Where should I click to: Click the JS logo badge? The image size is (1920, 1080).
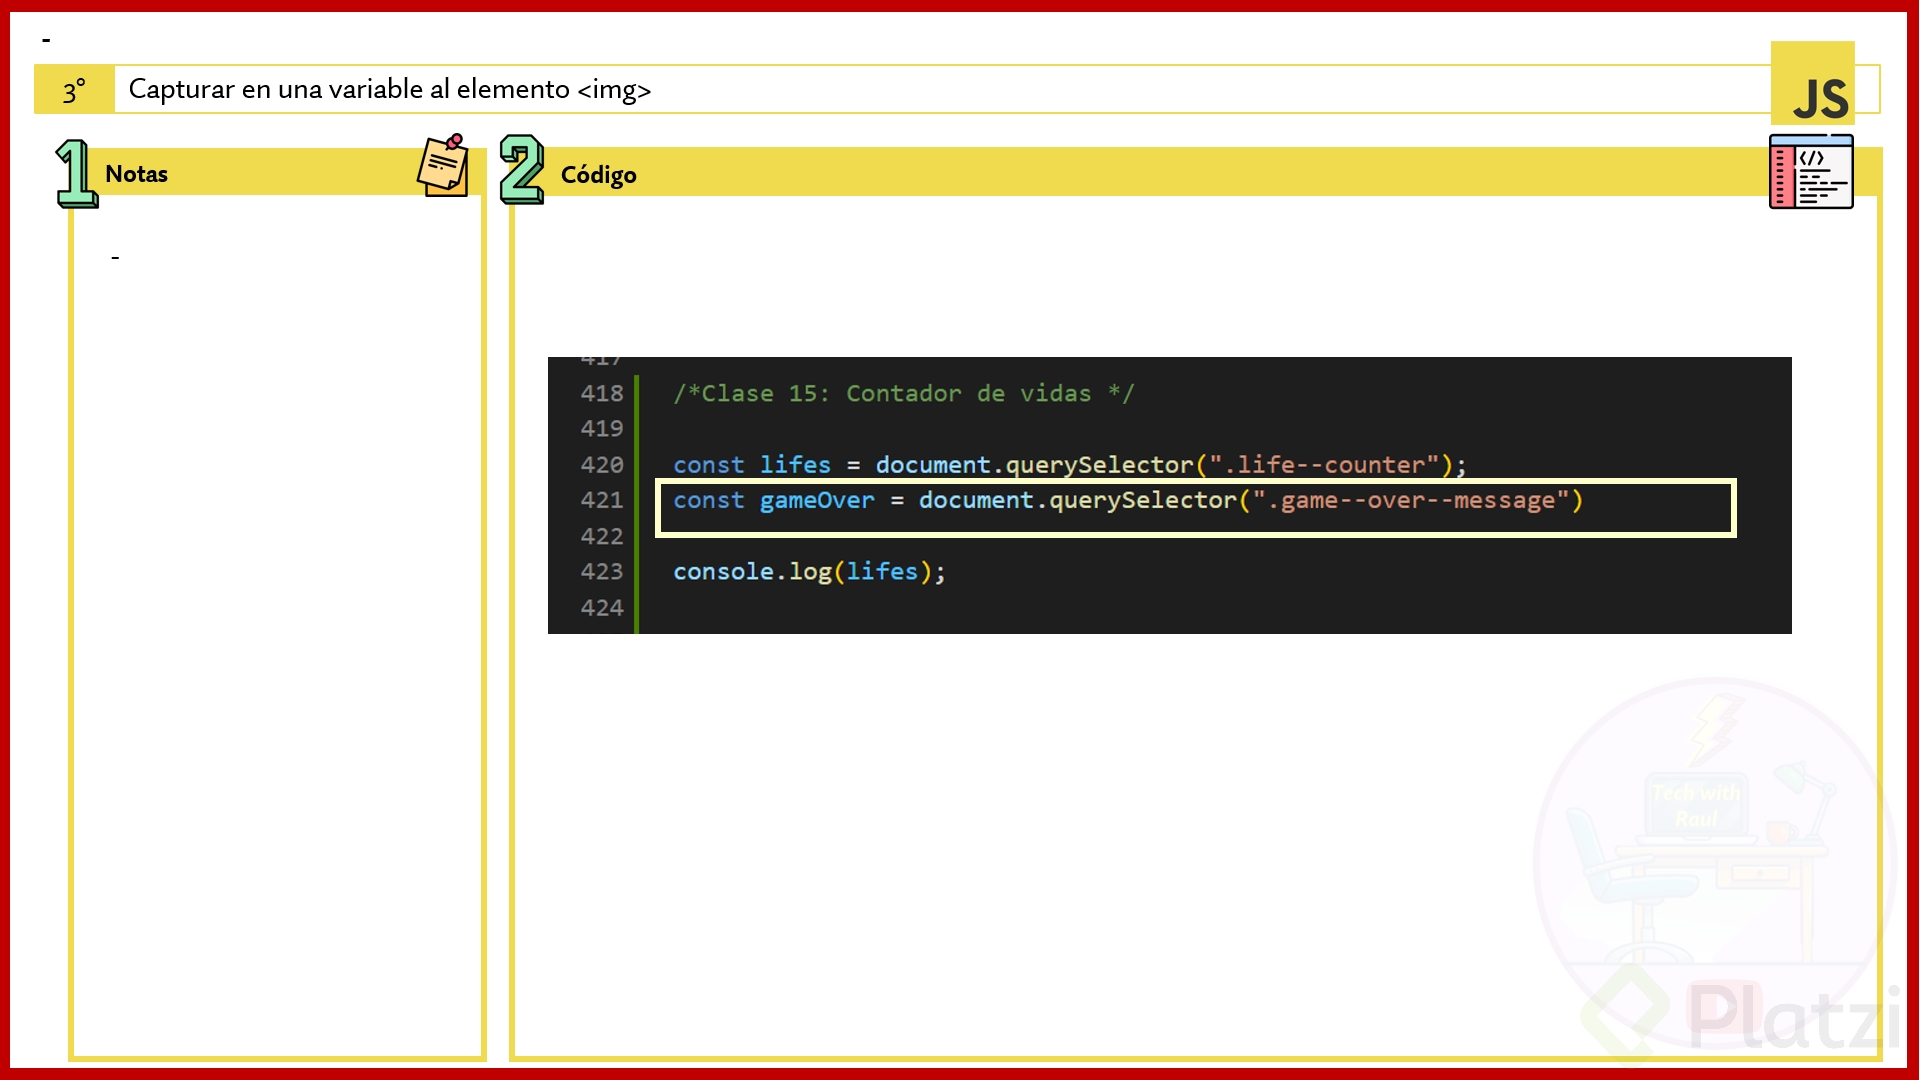coord(1812,85)
